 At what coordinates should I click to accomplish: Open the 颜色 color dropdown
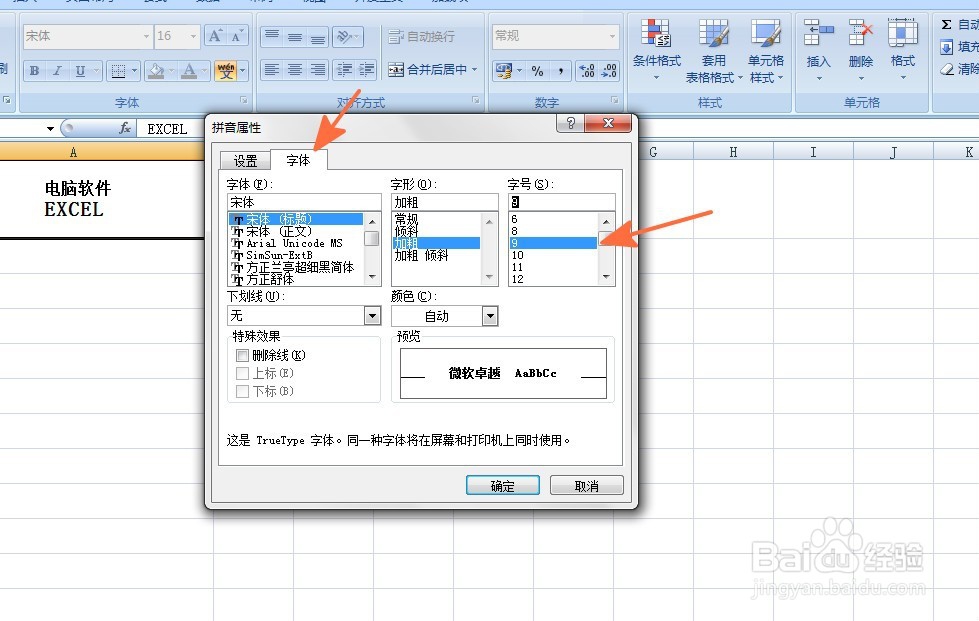[490, 316]
